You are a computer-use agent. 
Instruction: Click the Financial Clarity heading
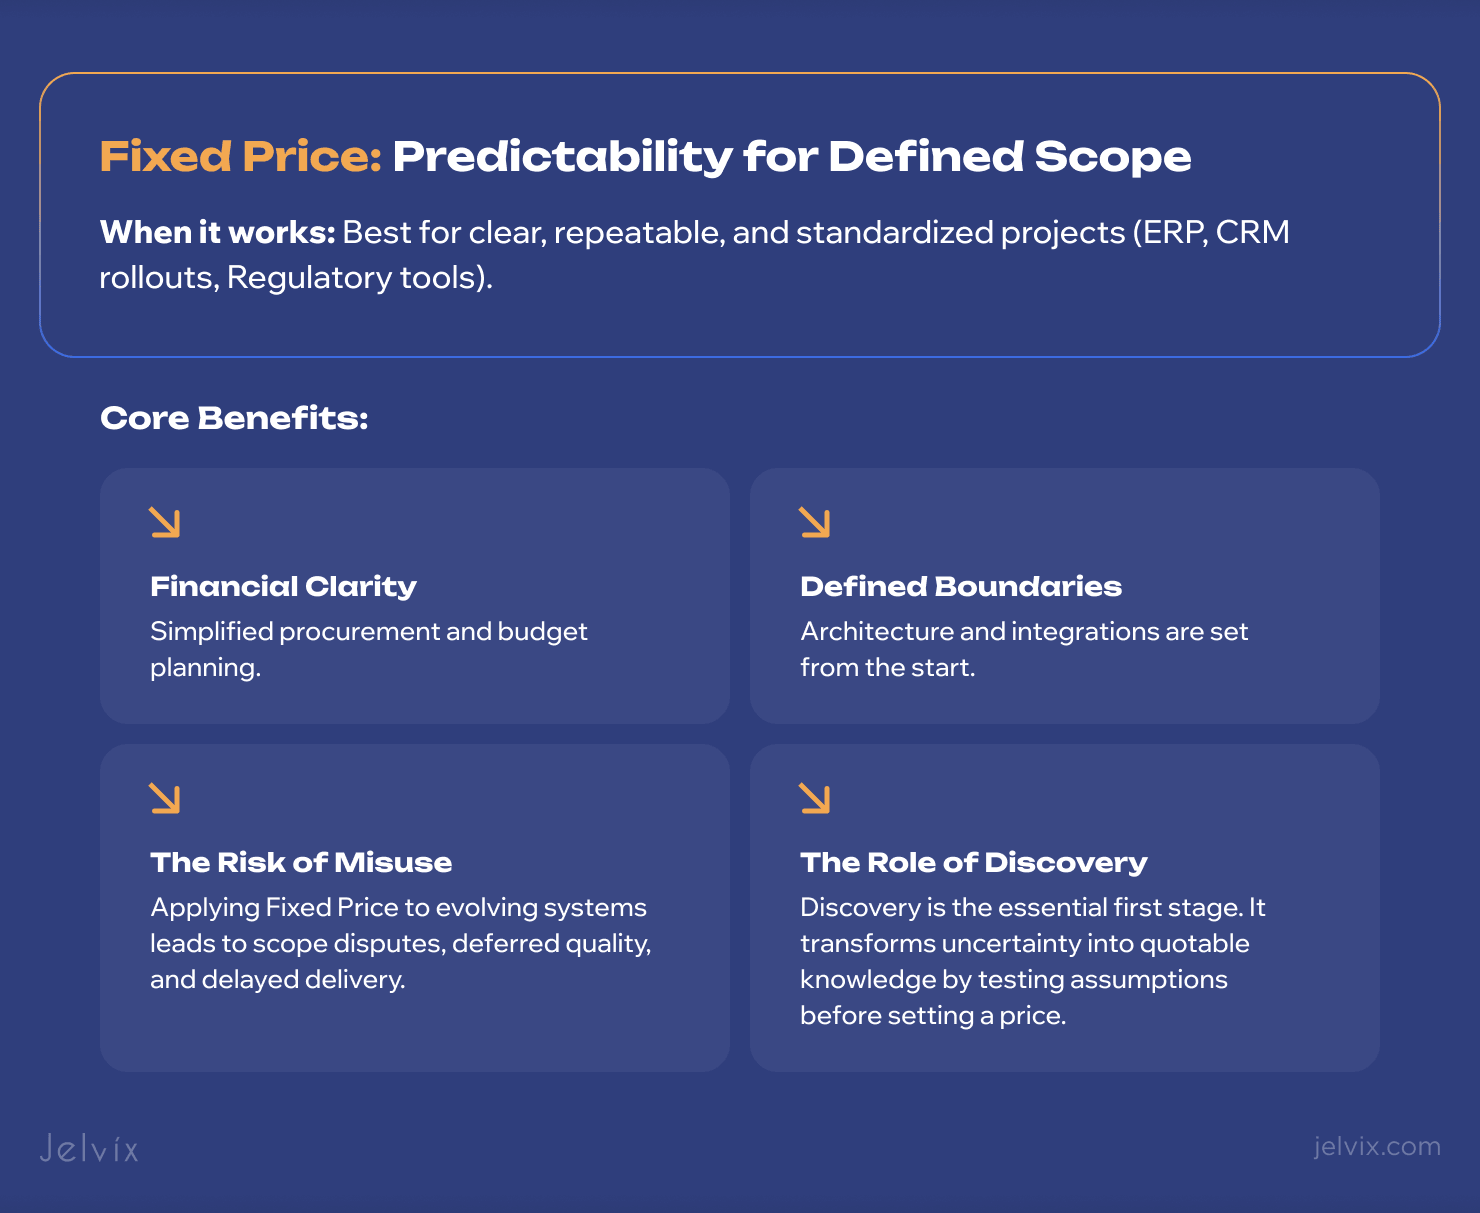point(283,586)
